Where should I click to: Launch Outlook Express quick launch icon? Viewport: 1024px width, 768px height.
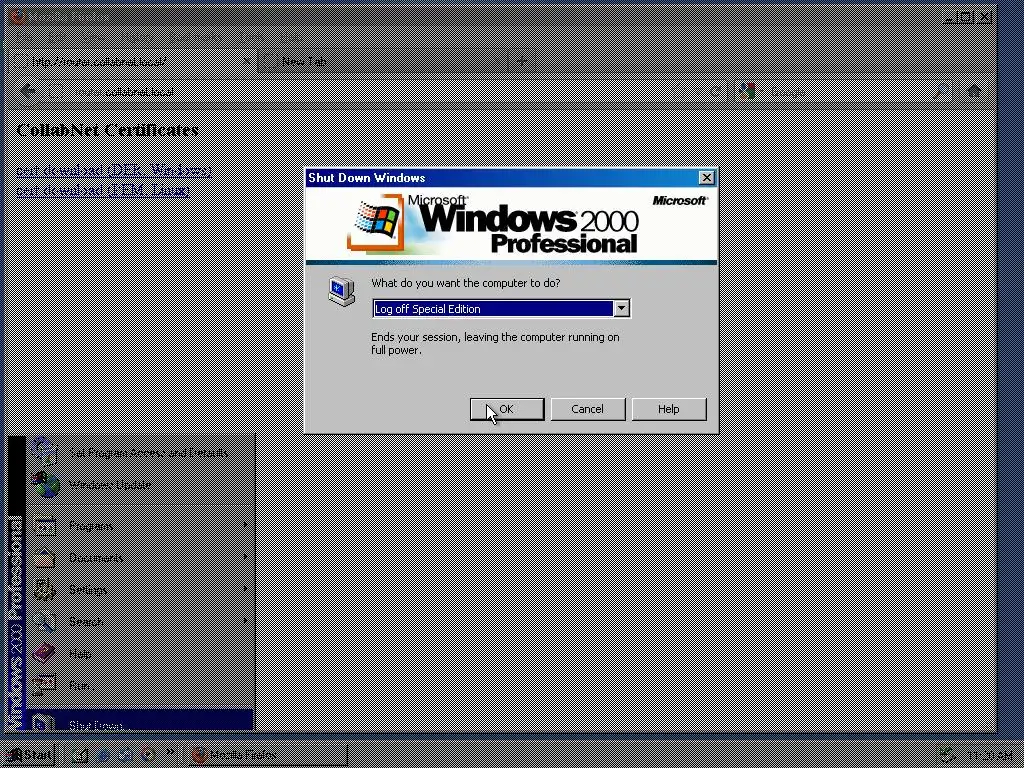point(125,755)
